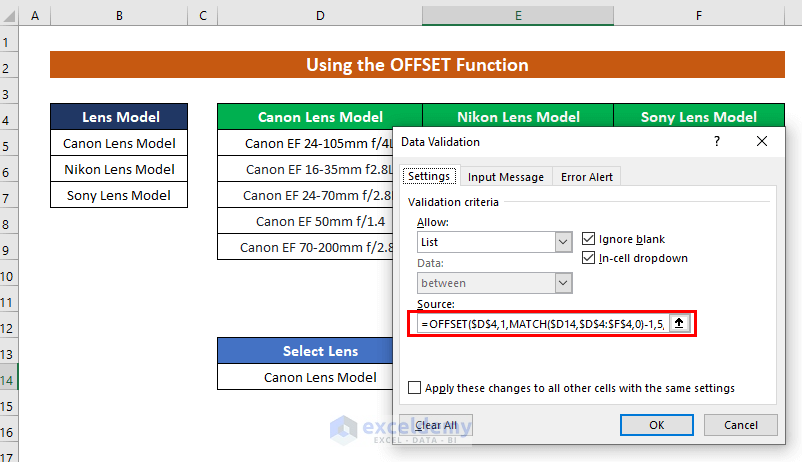Click into the Source formula field

pyautogui.click(x=543, y=324)
